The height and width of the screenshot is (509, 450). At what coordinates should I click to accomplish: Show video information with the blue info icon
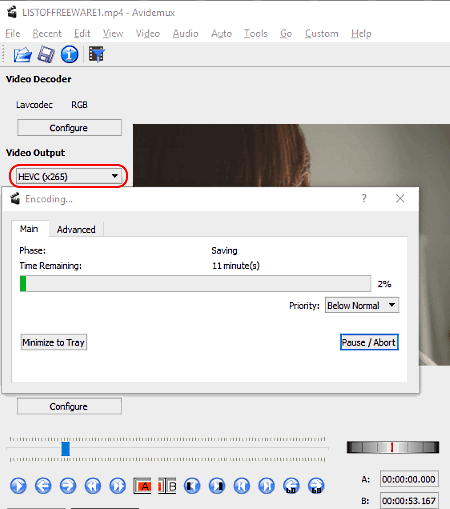tap(69, 54)
